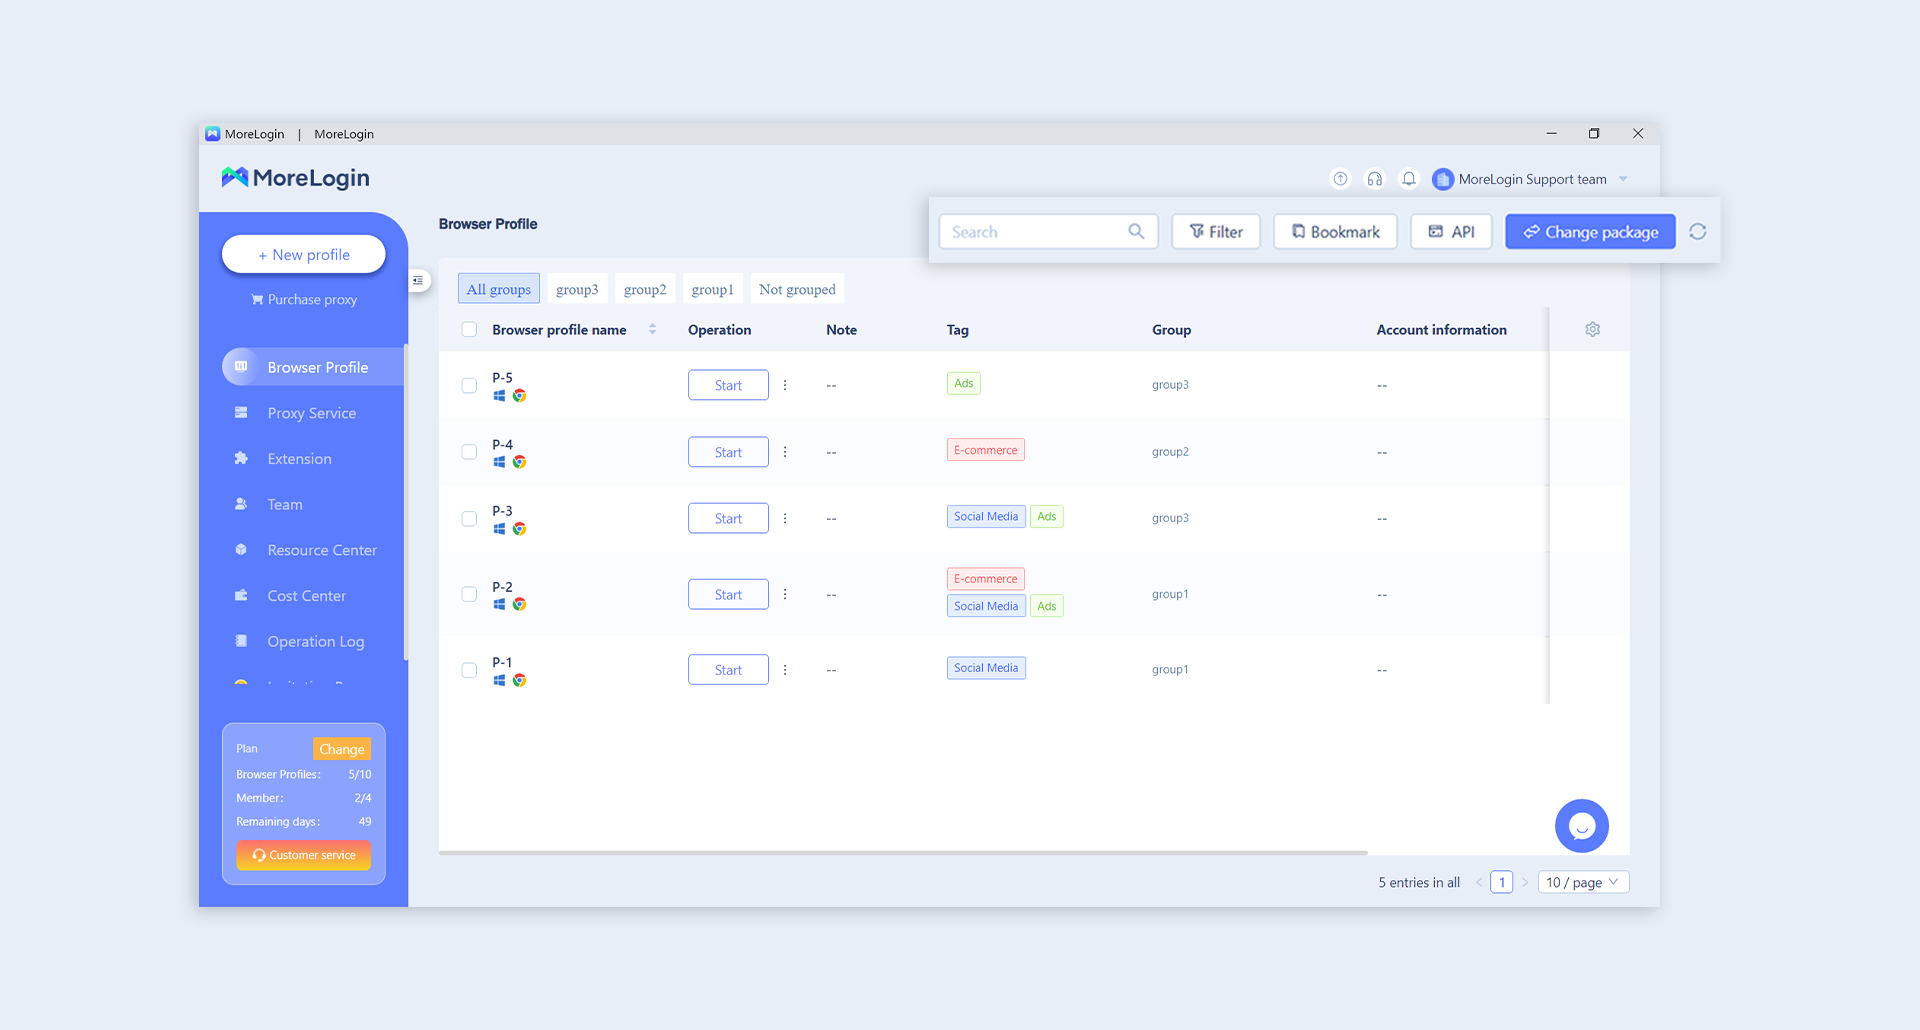Open more options for P-5 row
Screen dimensions: 1920x1030
pyautogui.click(x=785, y=385)
